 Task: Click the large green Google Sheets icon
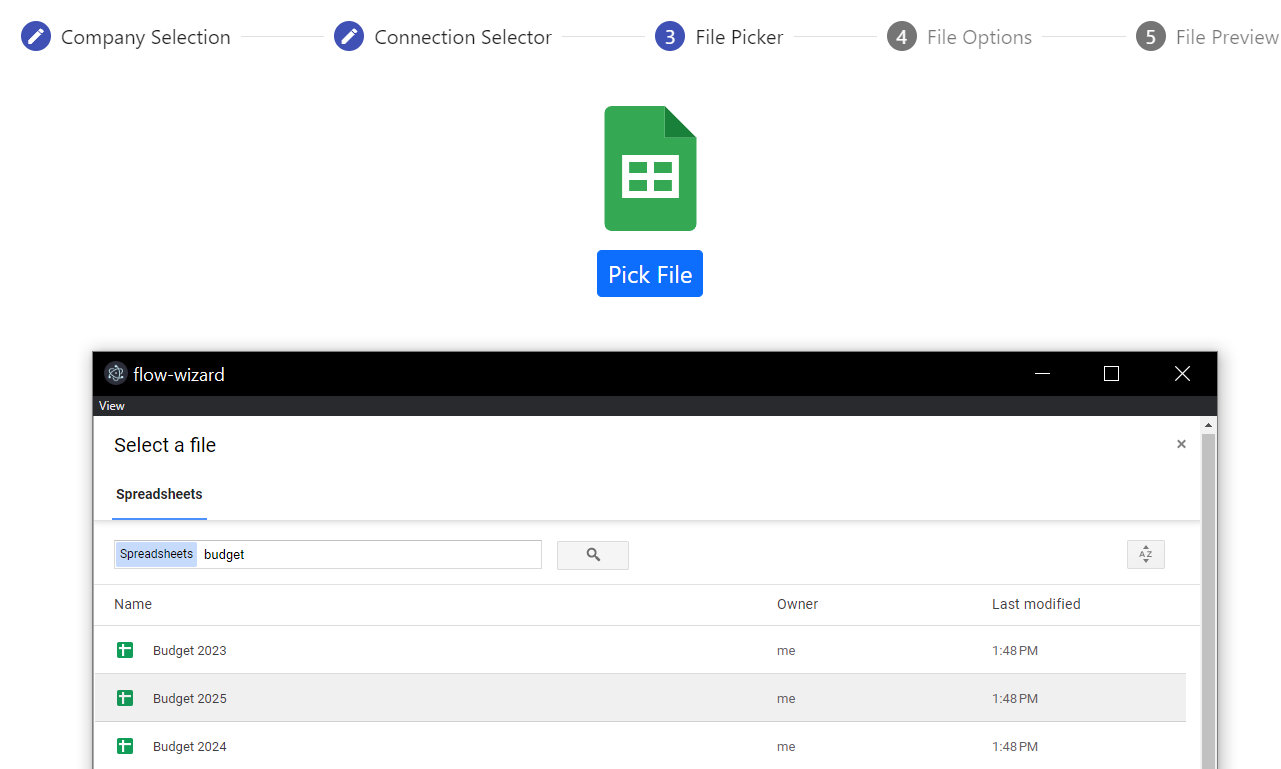[650, 168]
